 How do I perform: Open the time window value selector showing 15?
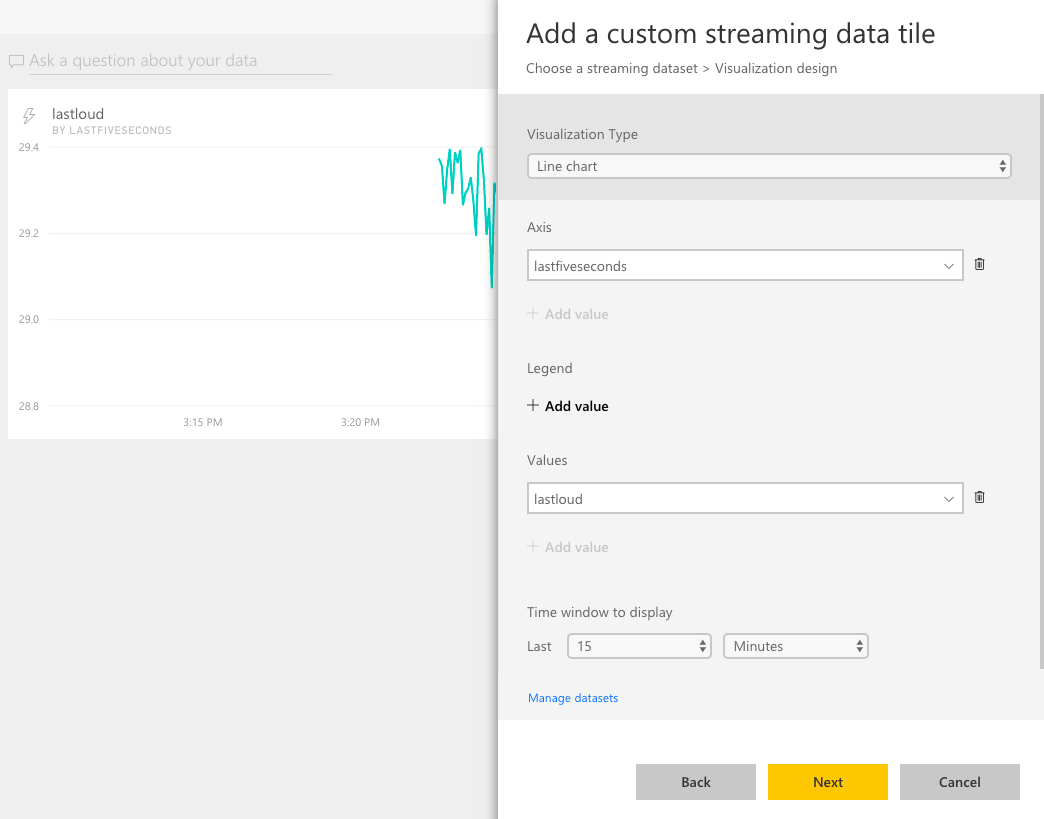pos(639,646)
